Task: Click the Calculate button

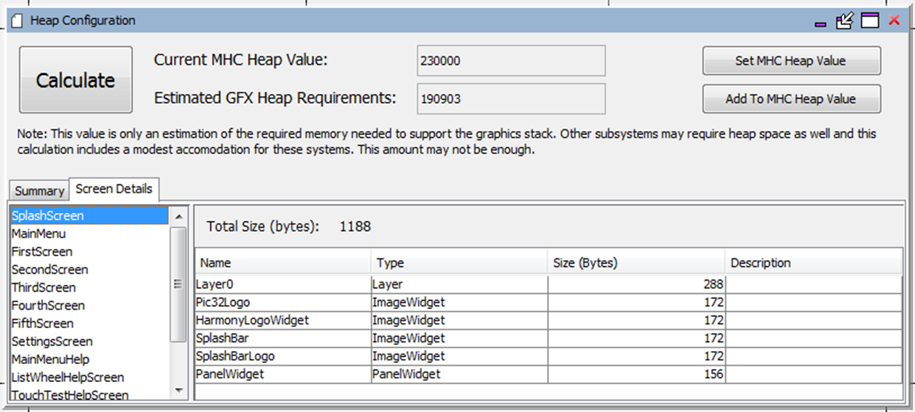Action: [x=76, y=80]
